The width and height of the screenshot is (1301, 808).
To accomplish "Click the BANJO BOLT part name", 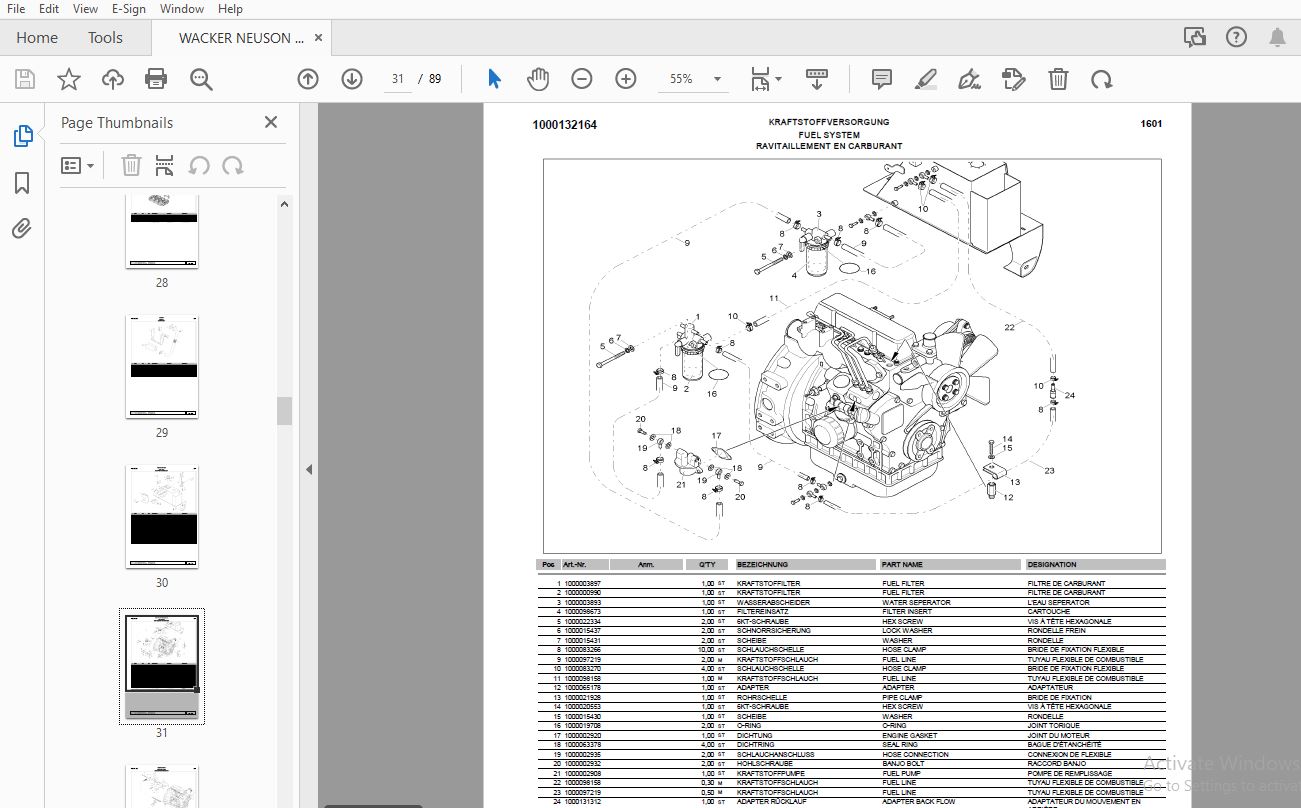I will [x=903, y=763].
